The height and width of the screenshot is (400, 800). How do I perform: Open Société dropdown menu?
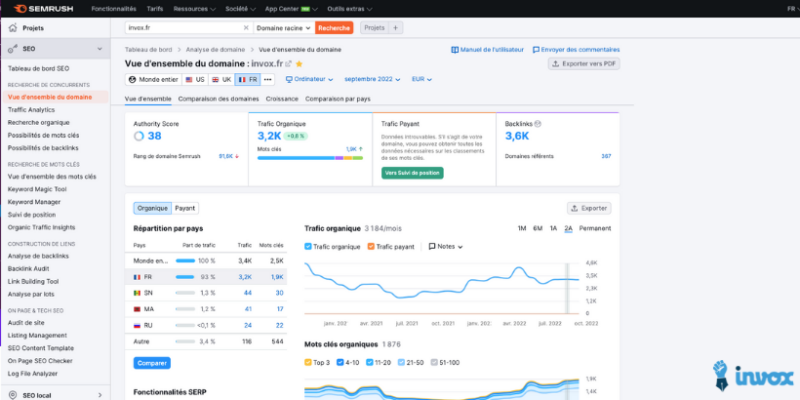[x=240, y=9]
